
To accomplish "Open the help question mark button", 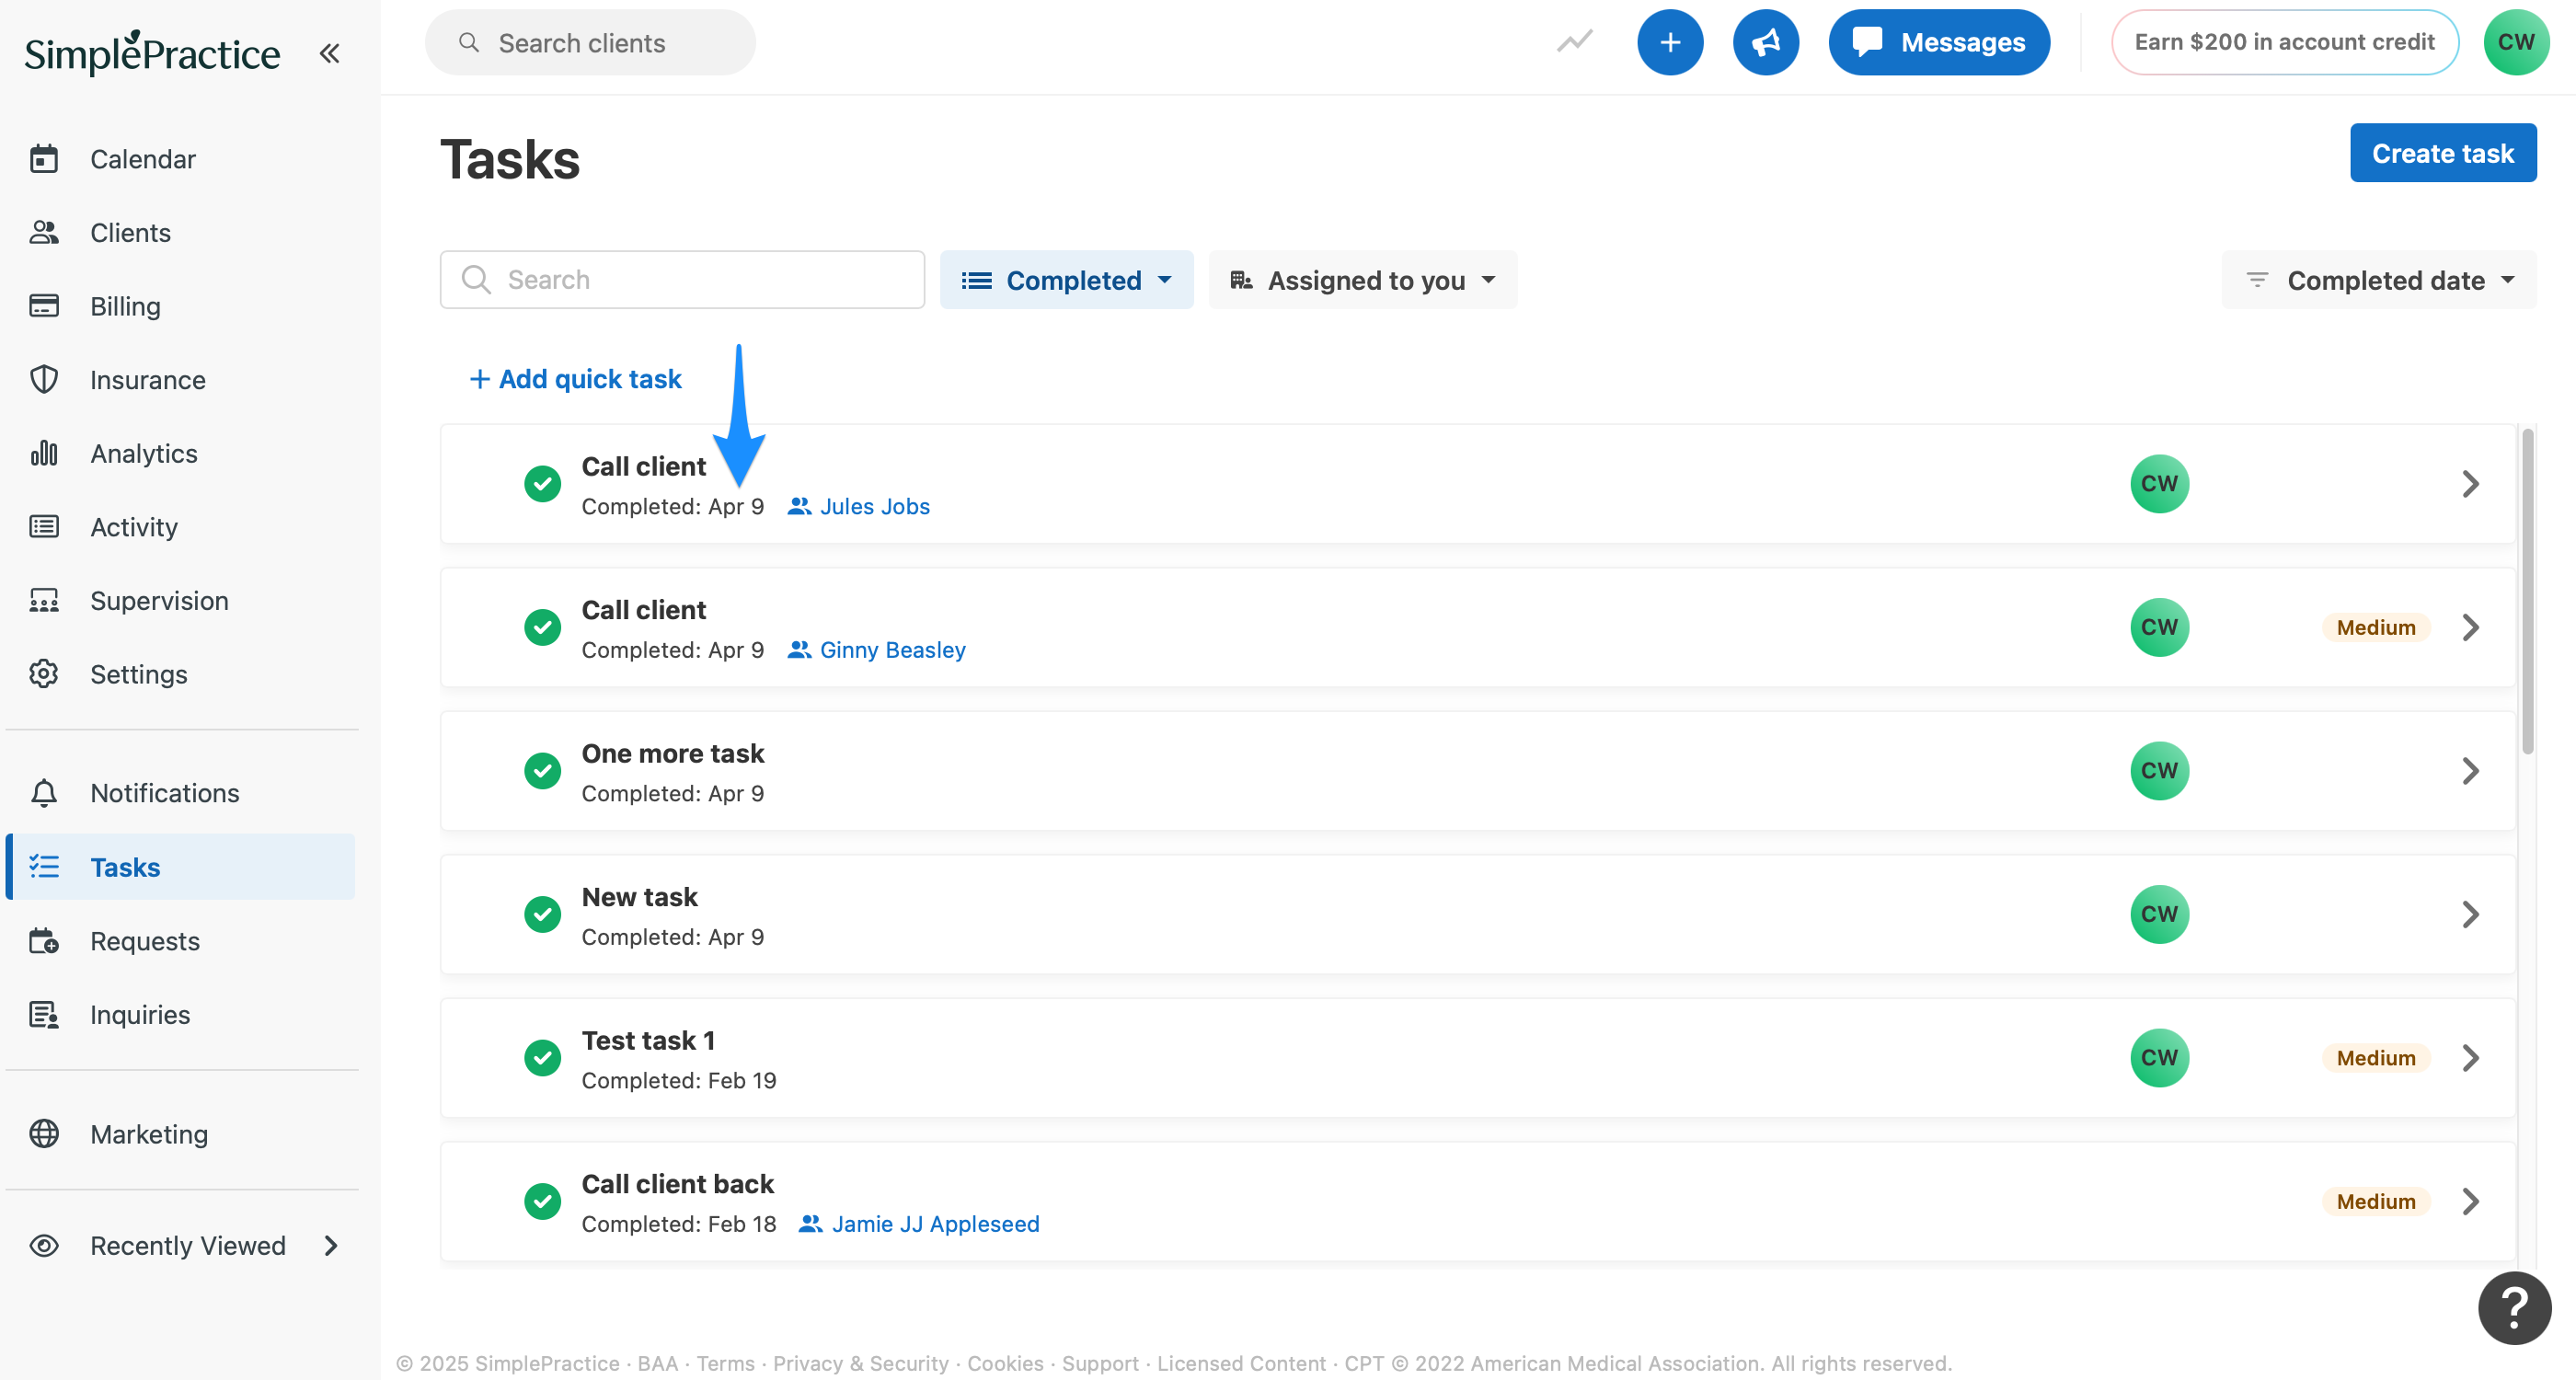I will [x=2514, y=1307].
